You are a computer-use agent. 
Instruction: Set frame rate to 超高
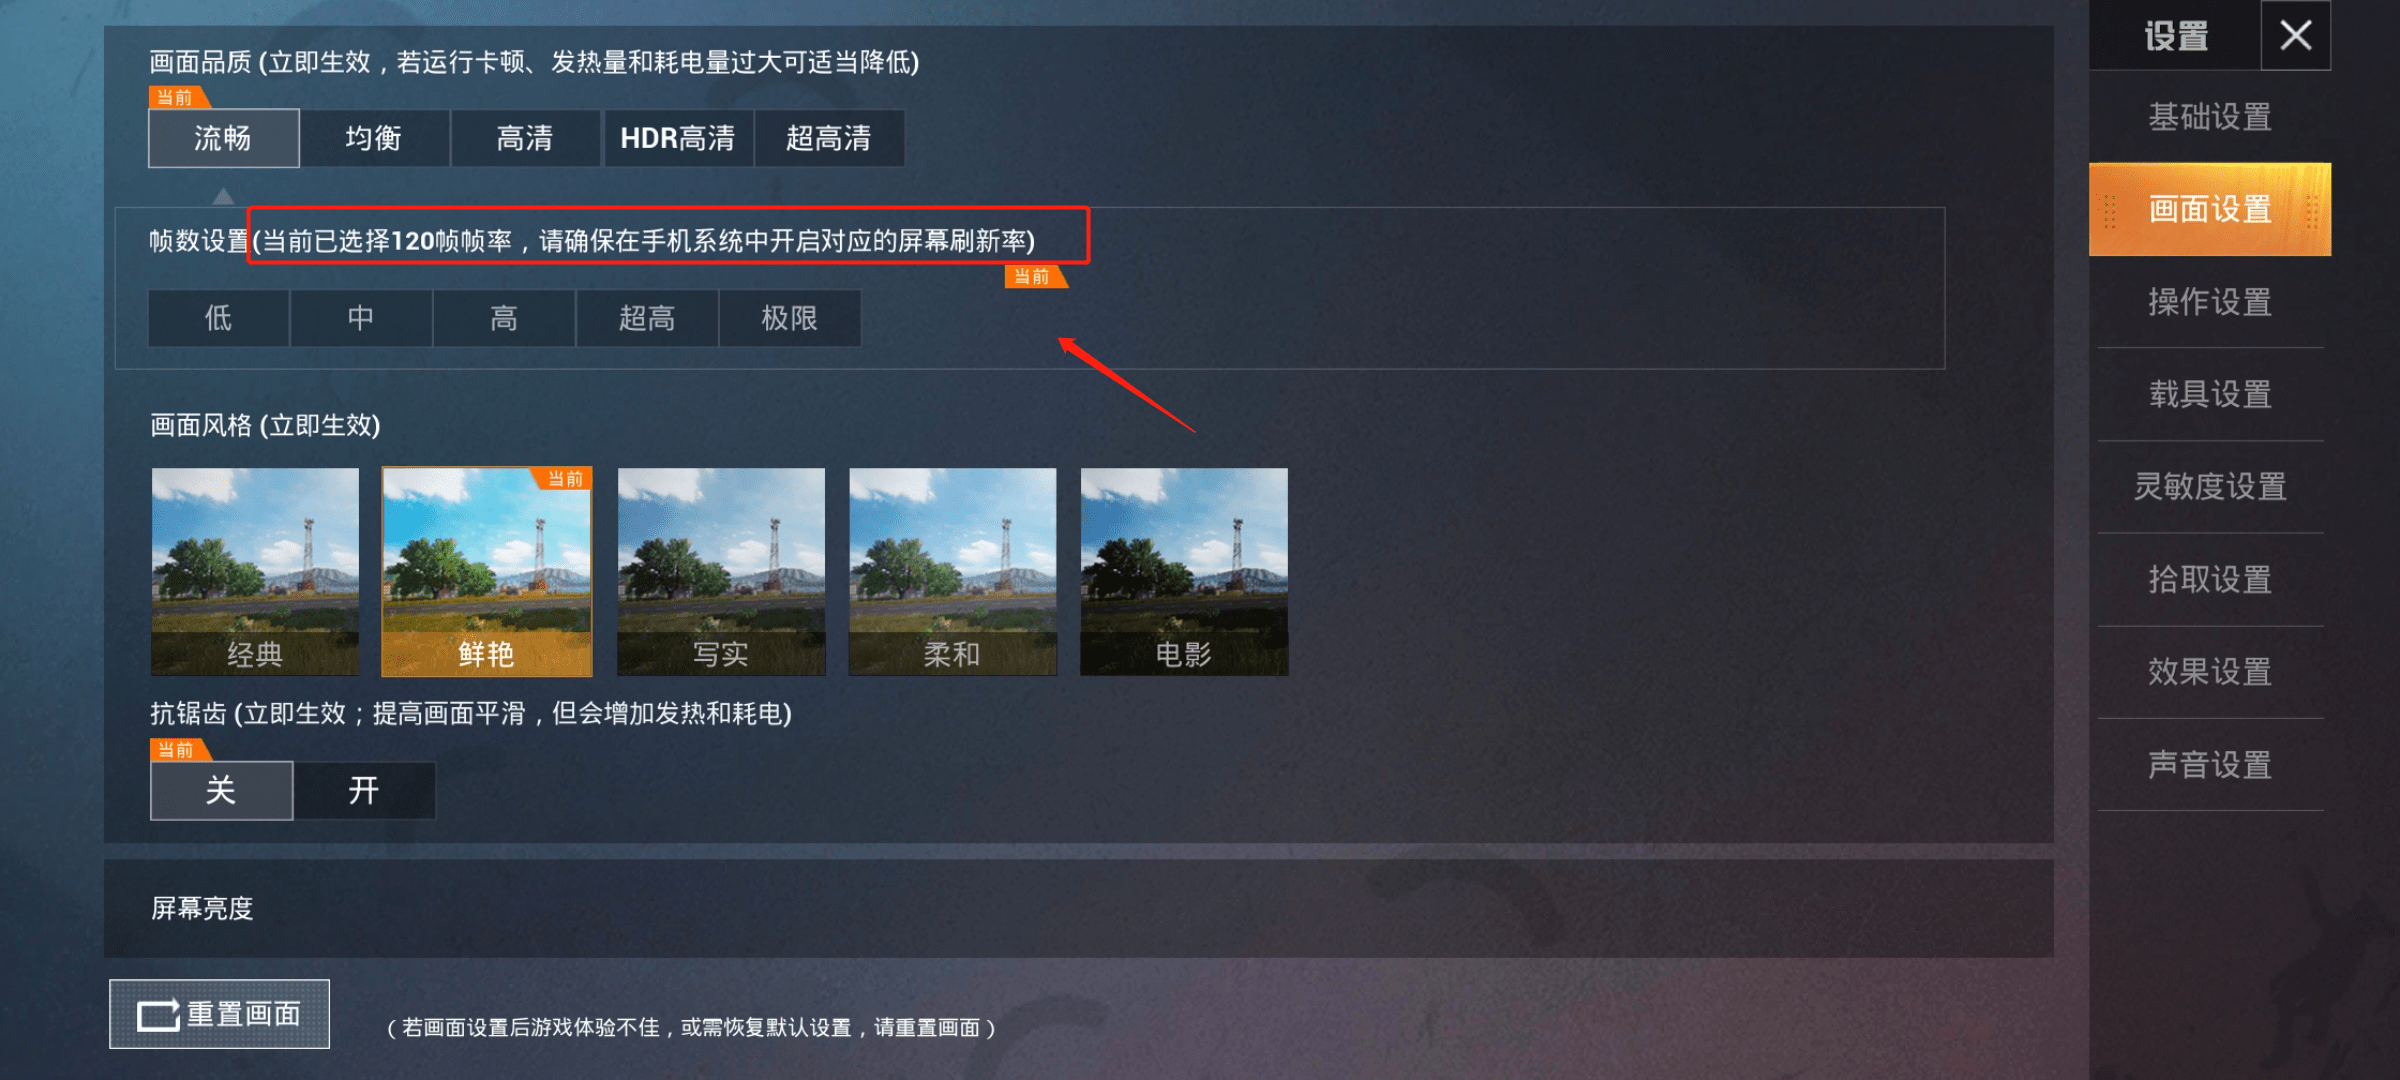coord(647,318)
